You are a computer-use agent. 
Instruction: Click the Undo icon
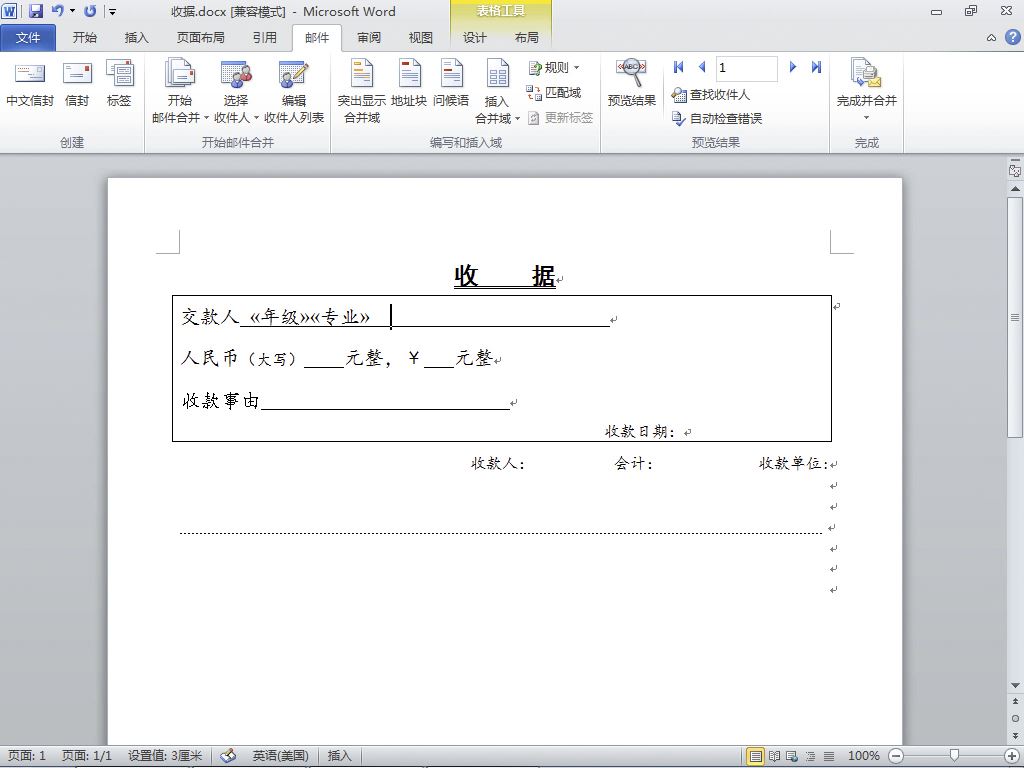[x=57, y=11]
